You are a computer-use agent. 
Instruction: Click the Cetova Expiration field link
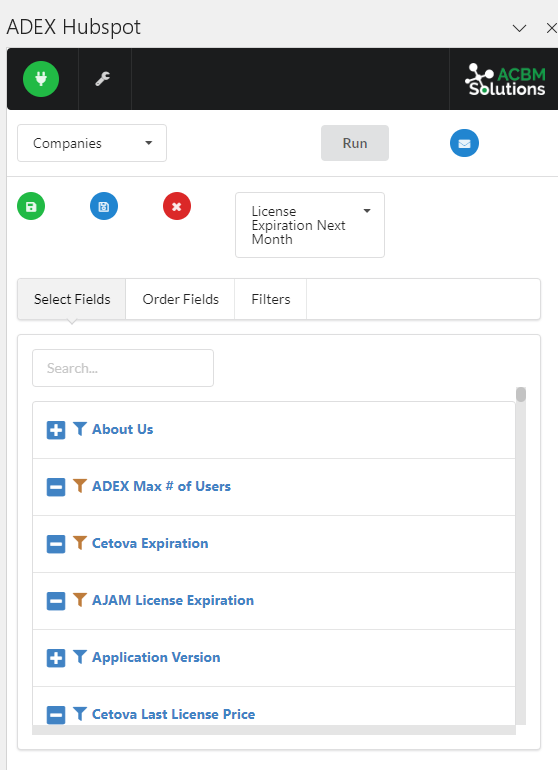(150, 543)
